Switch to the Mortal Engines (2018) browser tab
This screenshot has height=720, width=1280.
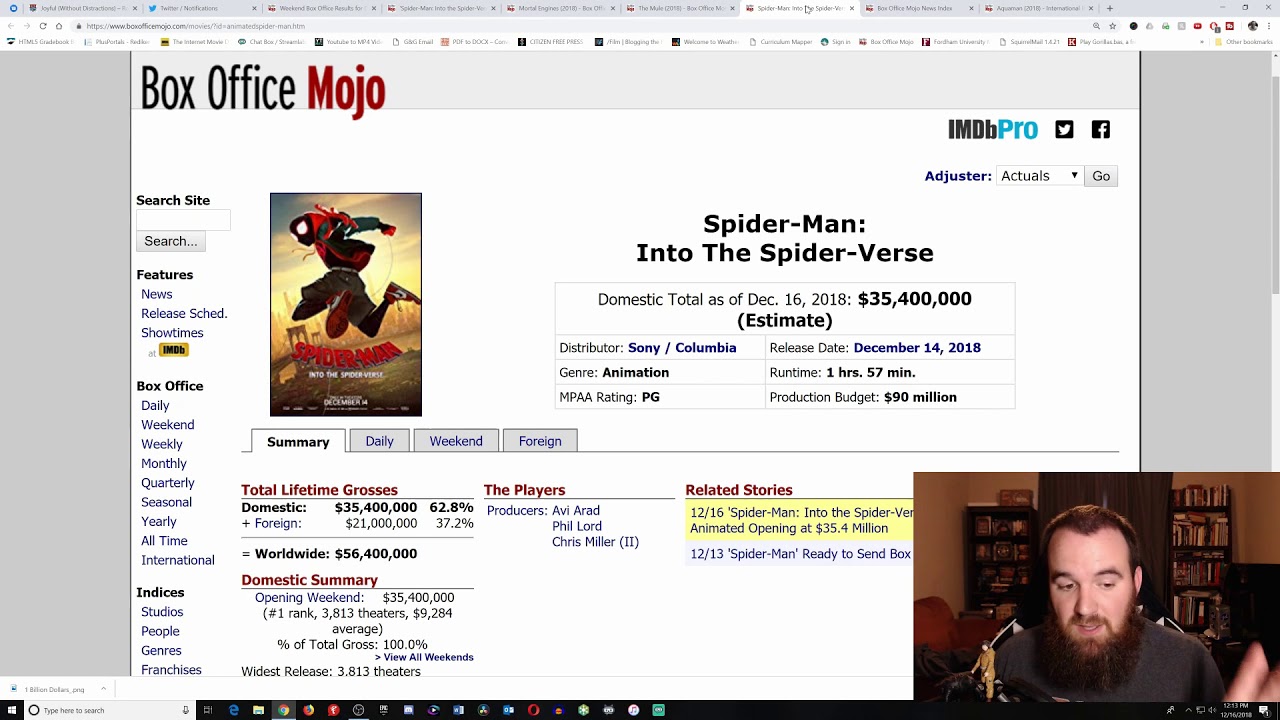560,8
